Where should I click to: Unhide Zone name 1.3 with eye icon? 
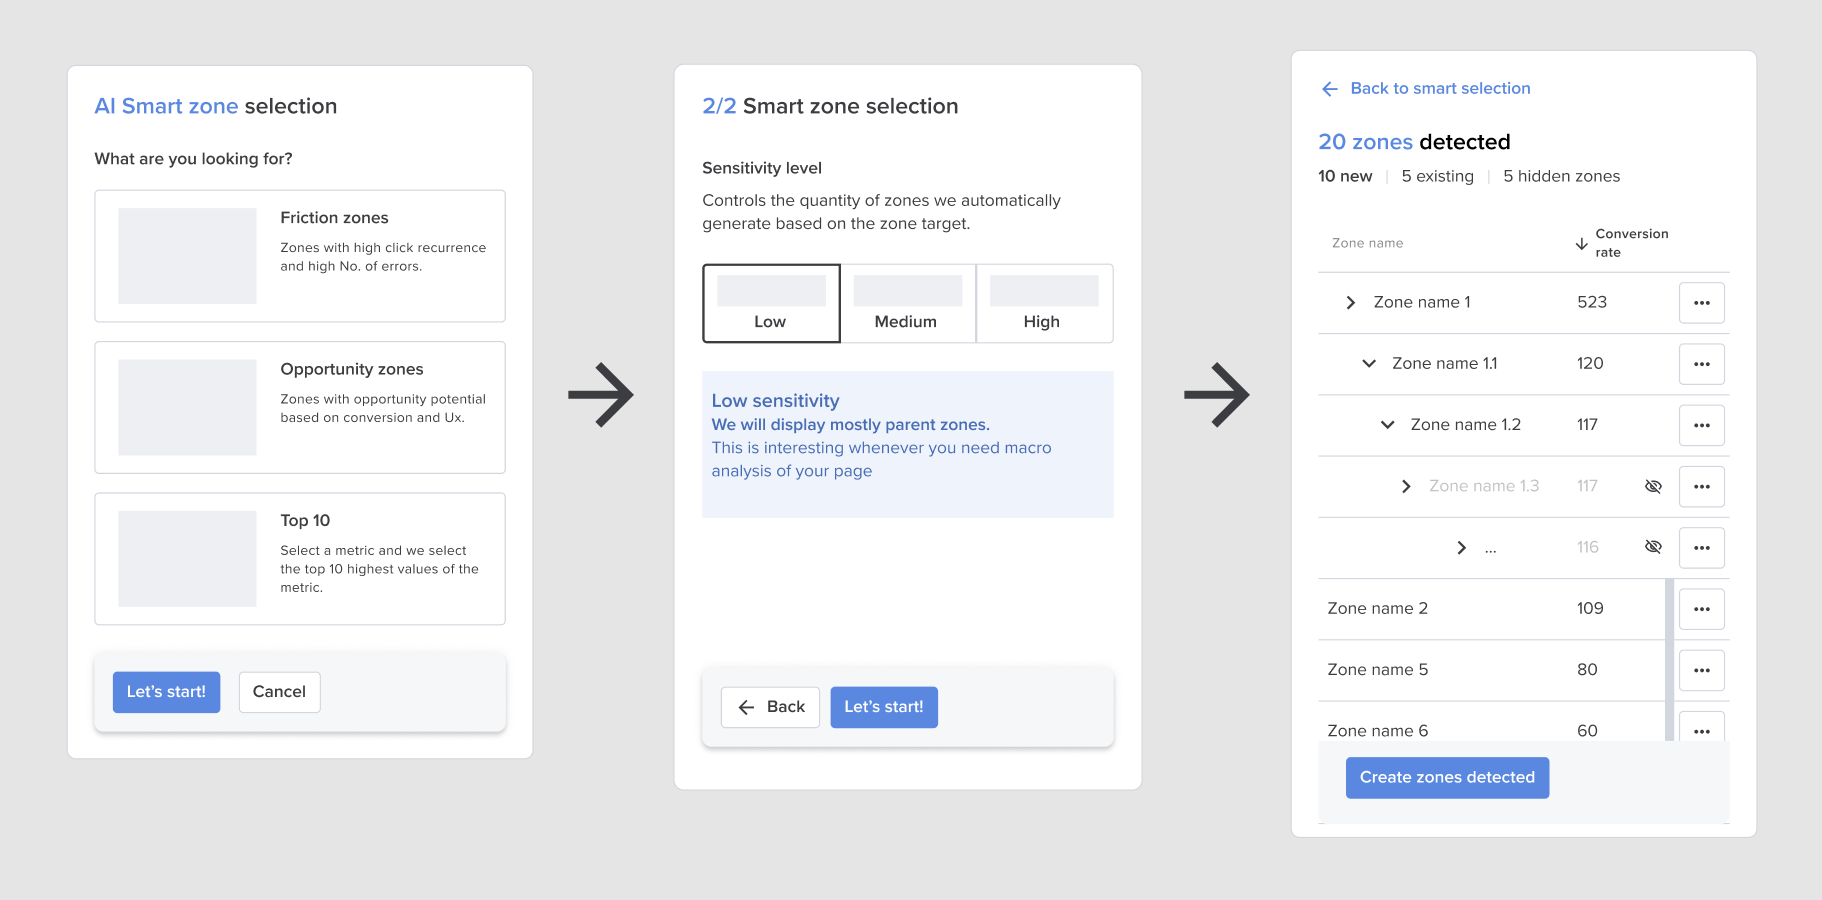[1653, 486]
